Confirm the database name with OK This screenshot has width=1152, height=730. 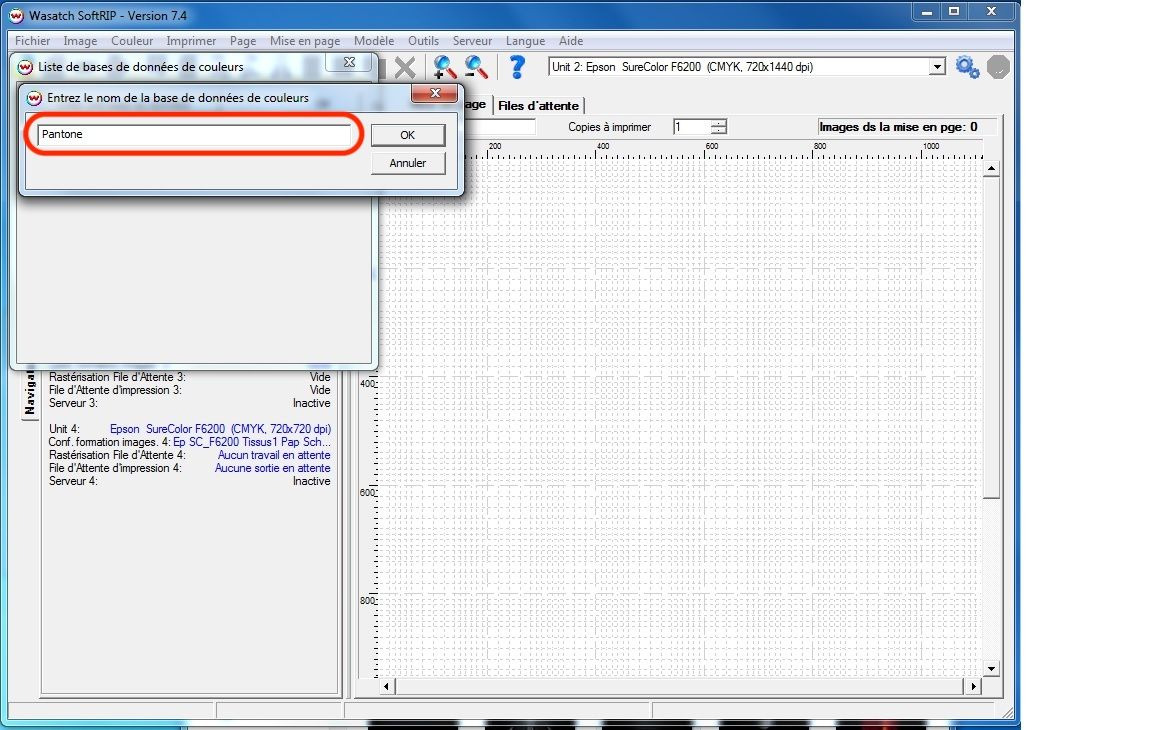point(408,135)
